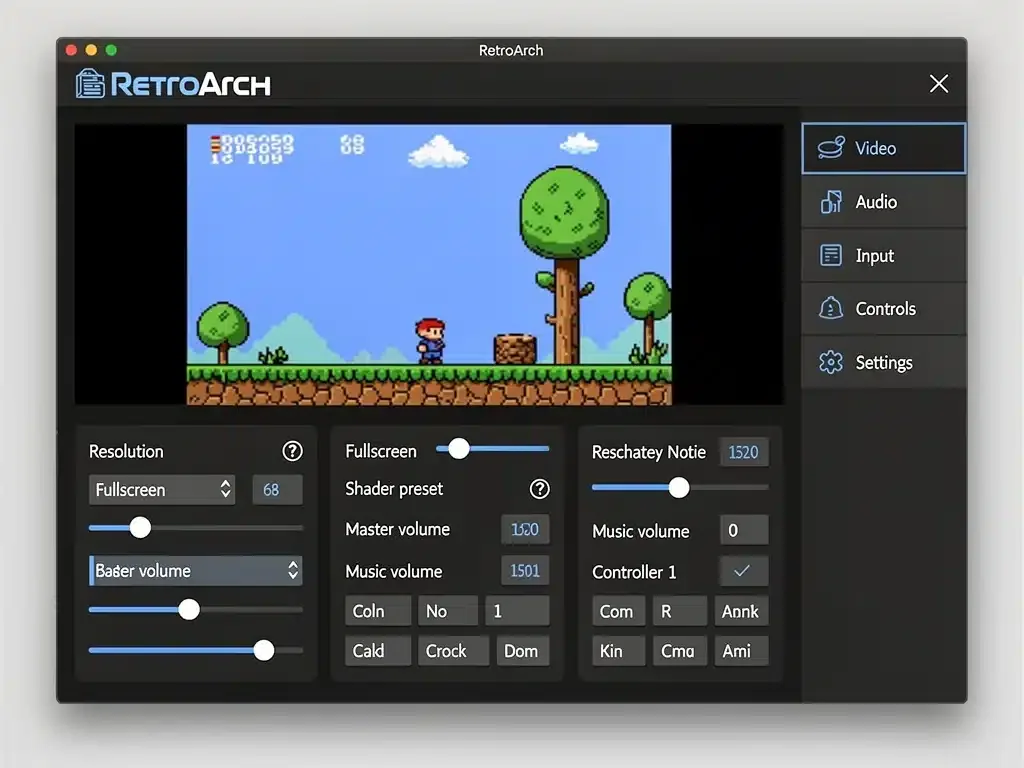Switch to the Input tab
The height and width of the screenshot is (768, 1024).
point(884,255)
